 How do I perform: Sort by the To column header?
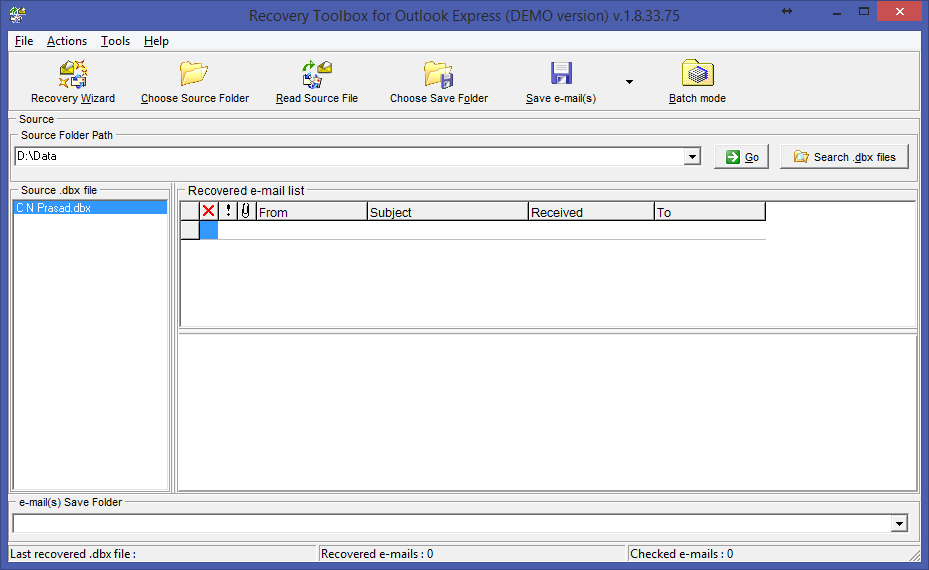[710, 212]
